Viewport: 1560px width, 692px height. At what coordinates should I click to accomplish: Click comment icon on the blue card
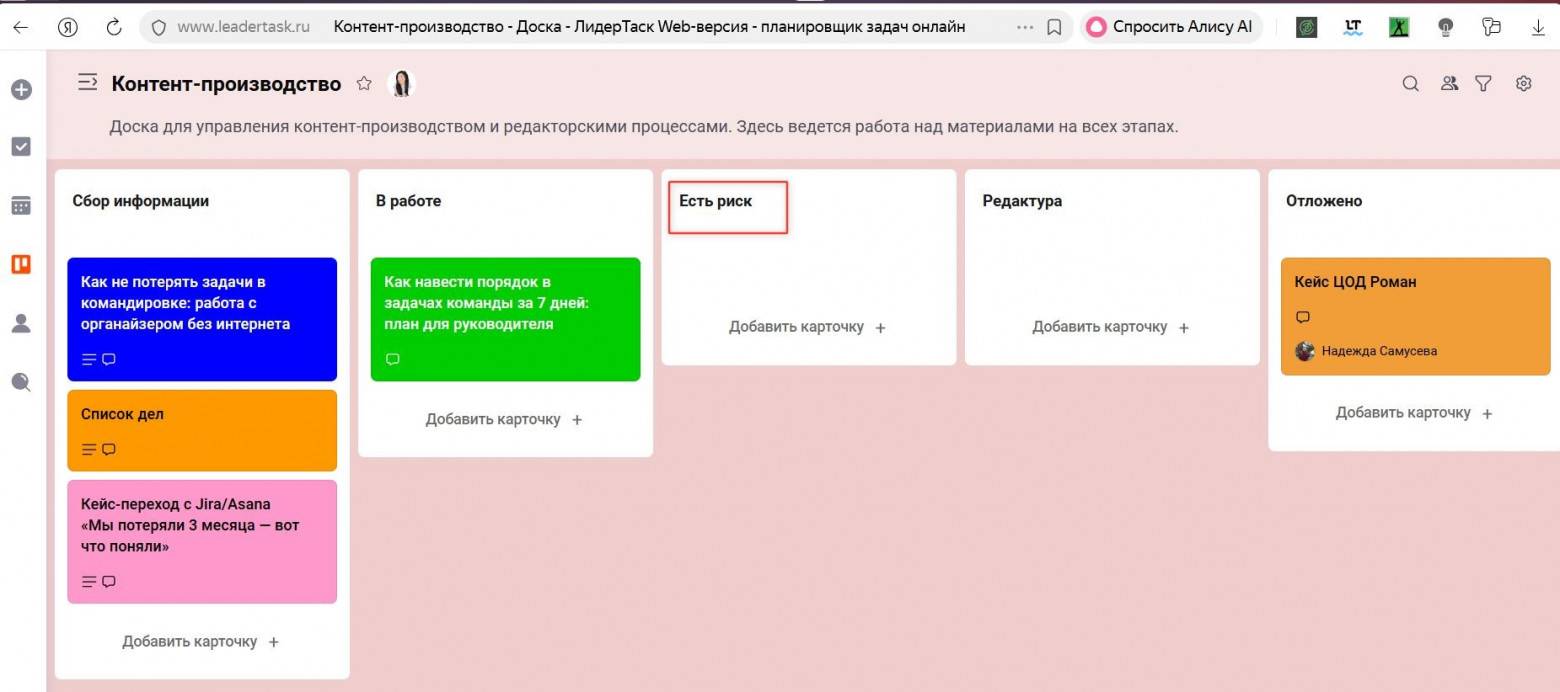[x=109, y=359]
